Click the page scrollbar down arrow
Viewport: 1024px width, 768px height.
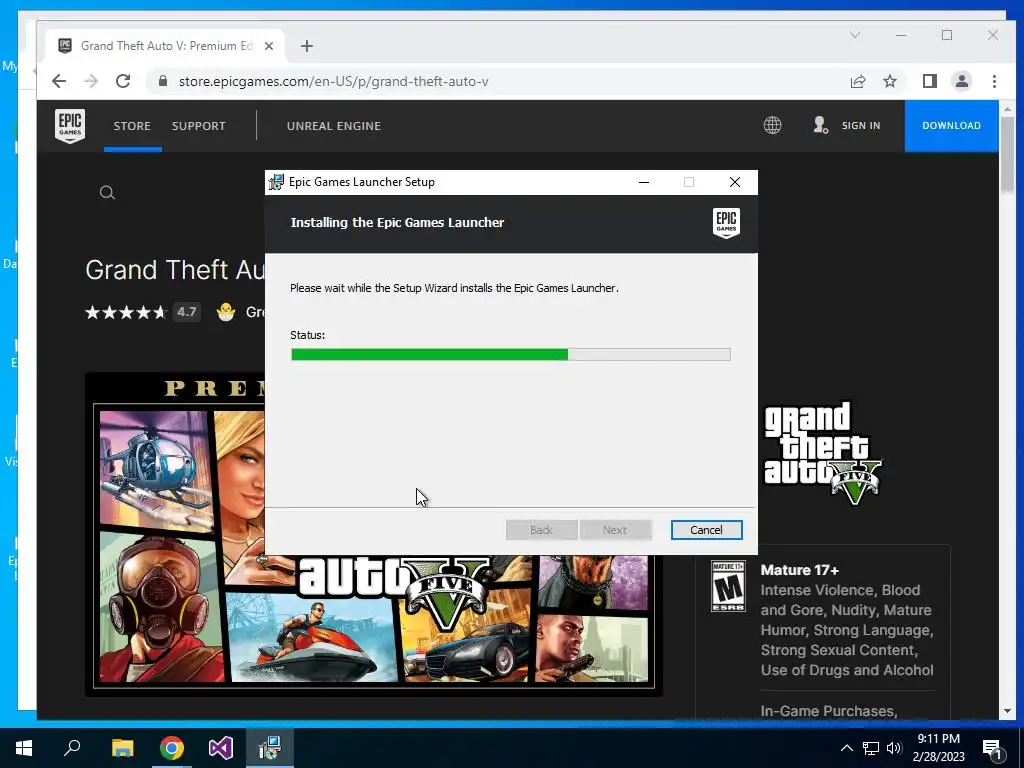tap(1007, 711)
